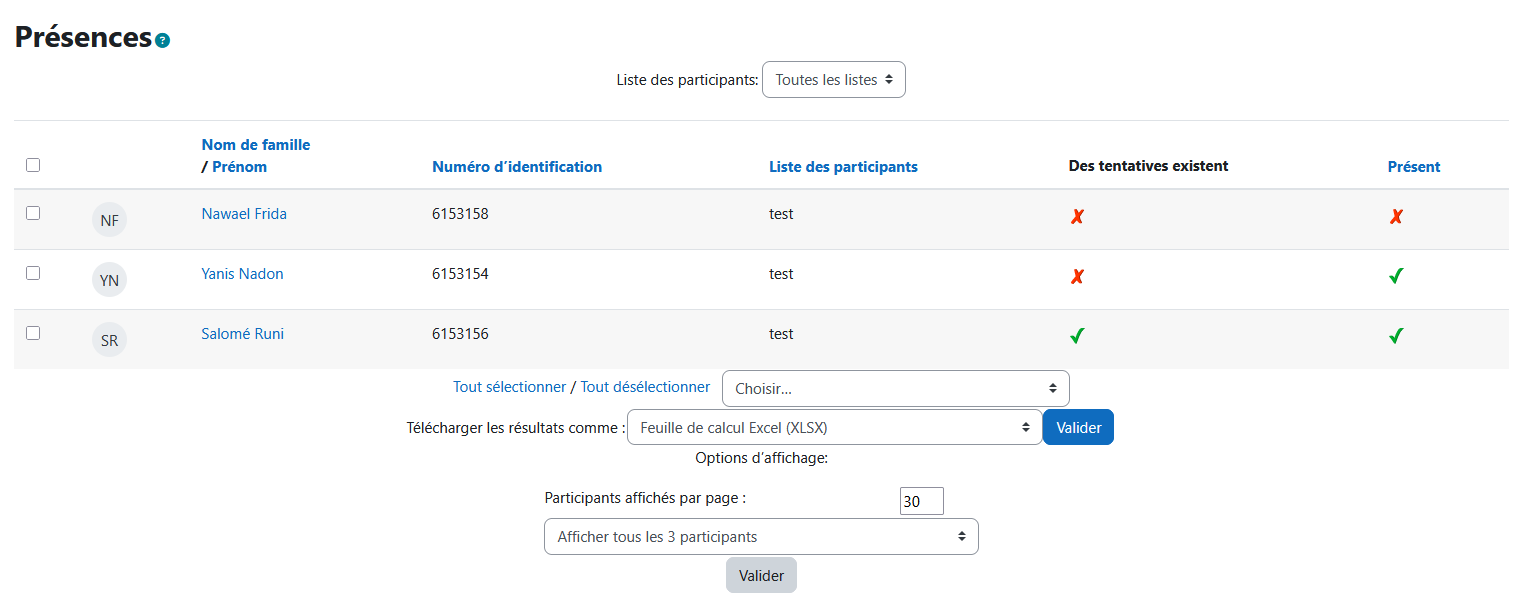Click the Des tentatives existent column header
The height and width of the screenshot is (603, 1521).
pos(1149,166)
